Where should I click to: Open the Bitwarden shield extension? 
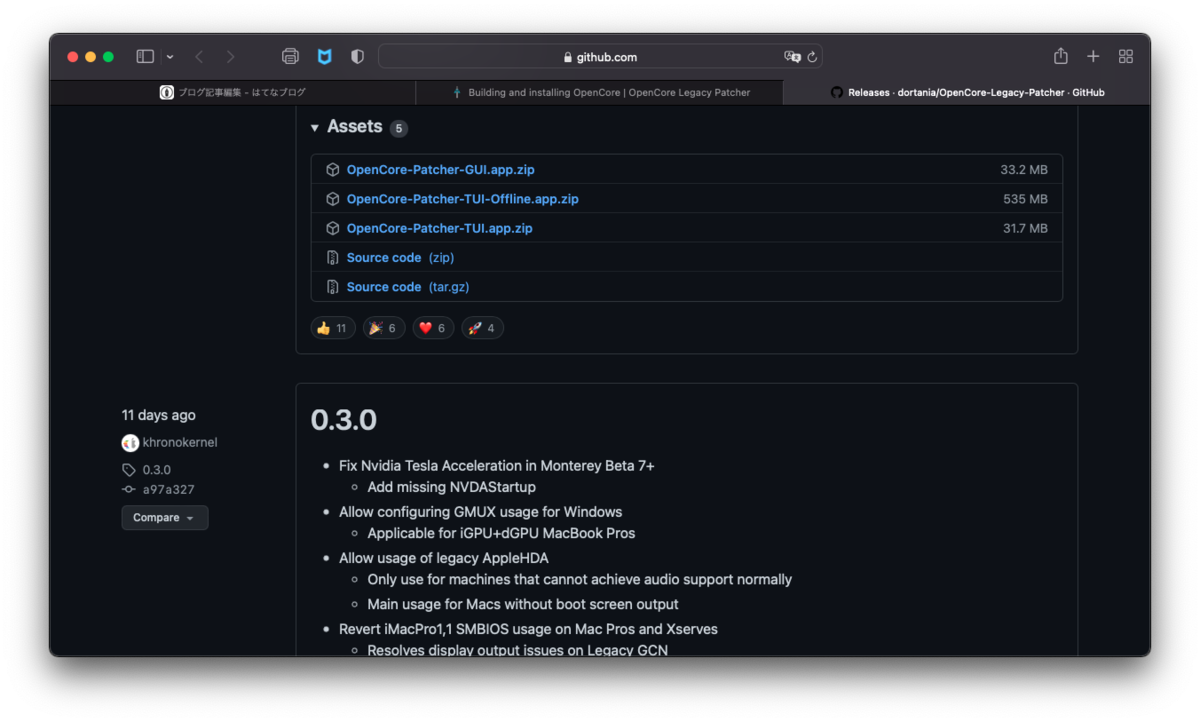[x=324, y=57]
